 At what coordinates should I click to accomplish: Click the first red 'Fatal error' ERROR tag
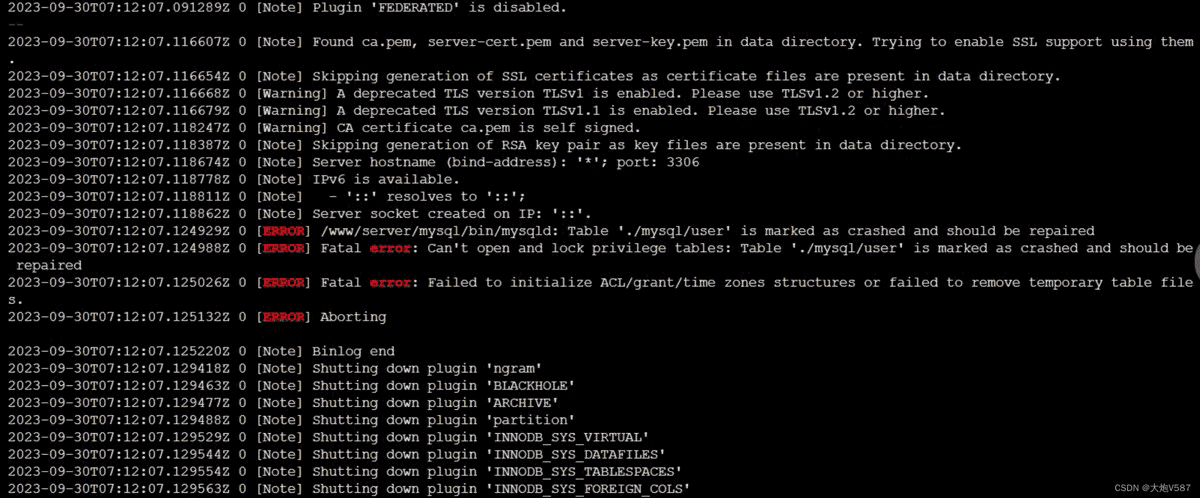(284, 248)
